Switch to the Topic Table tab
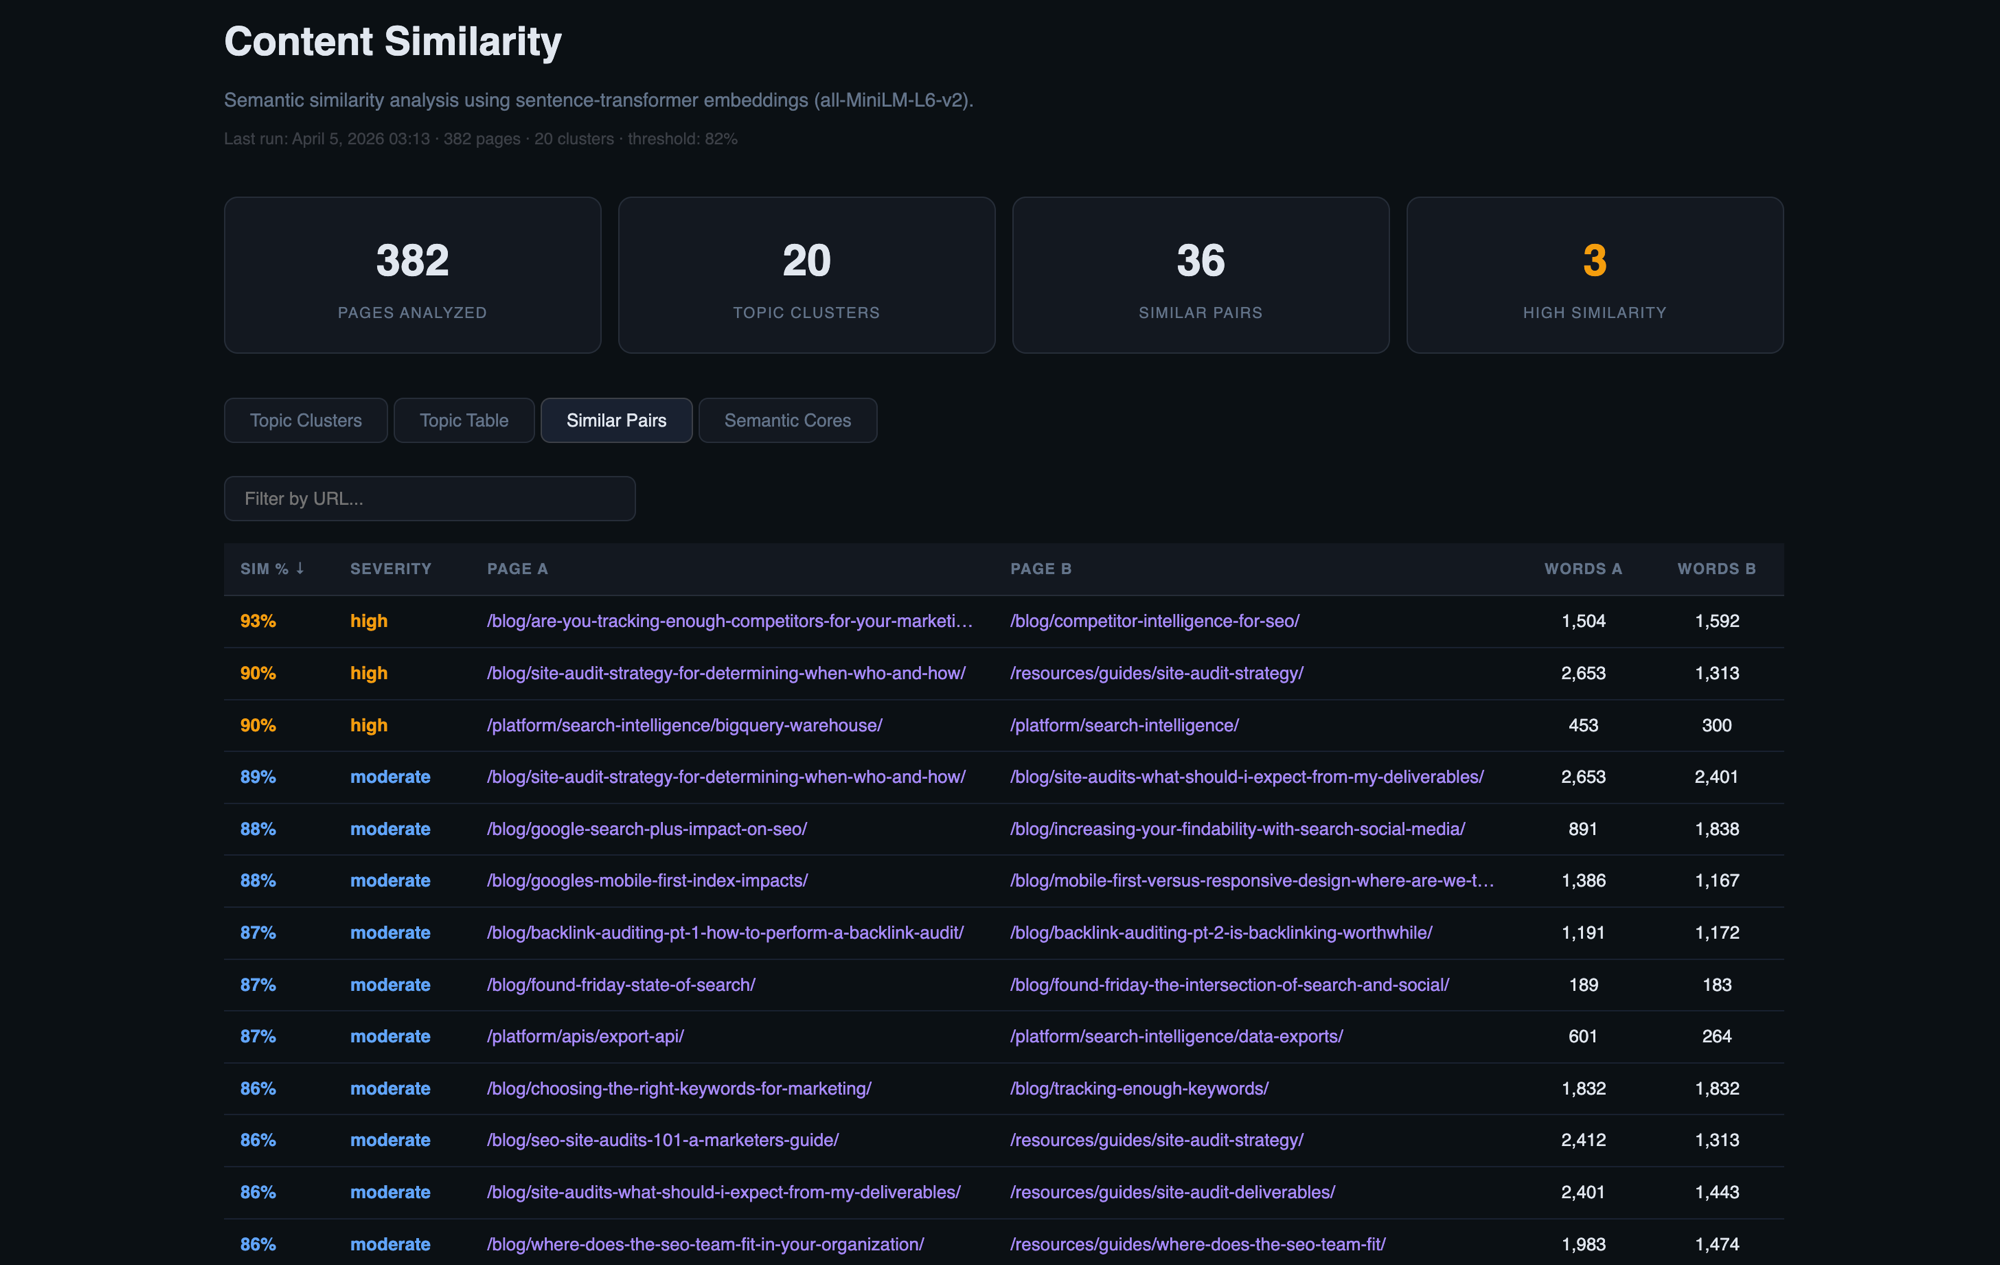2000x1265 pixels. click(x=463, y=420)
